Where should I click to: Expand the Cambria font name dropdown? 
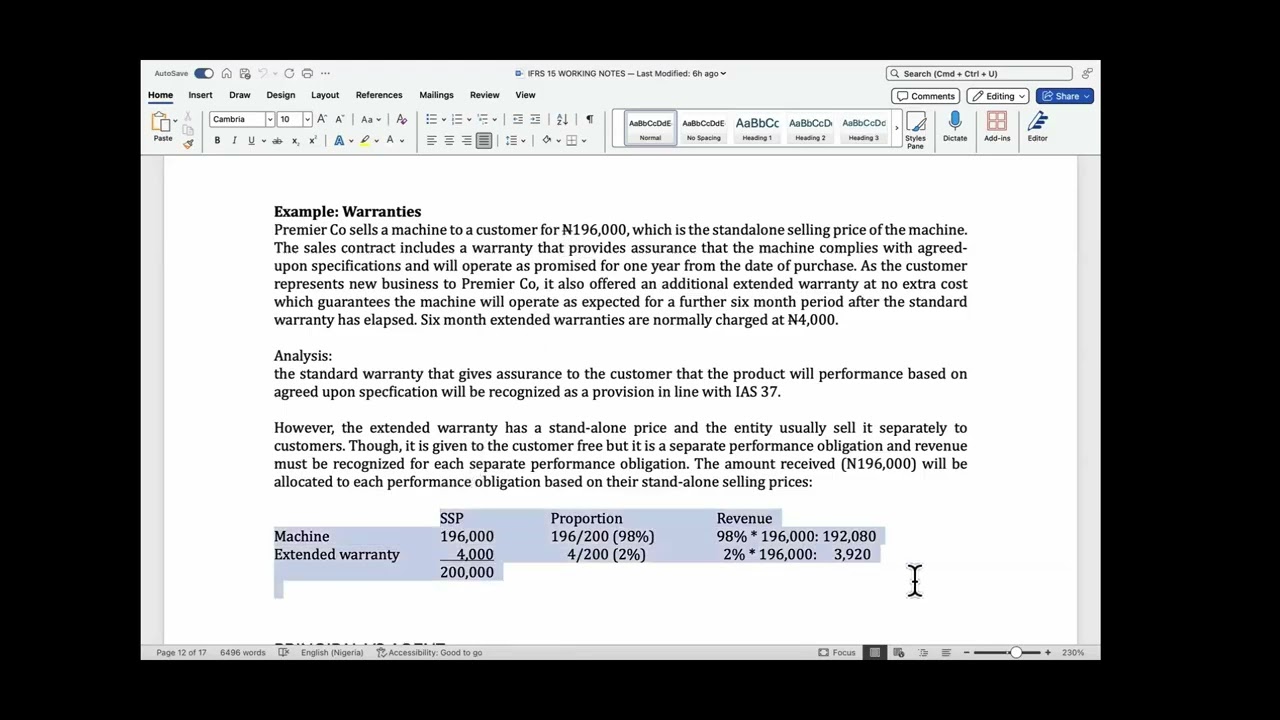pyautogui.click(x=269, y=119)
